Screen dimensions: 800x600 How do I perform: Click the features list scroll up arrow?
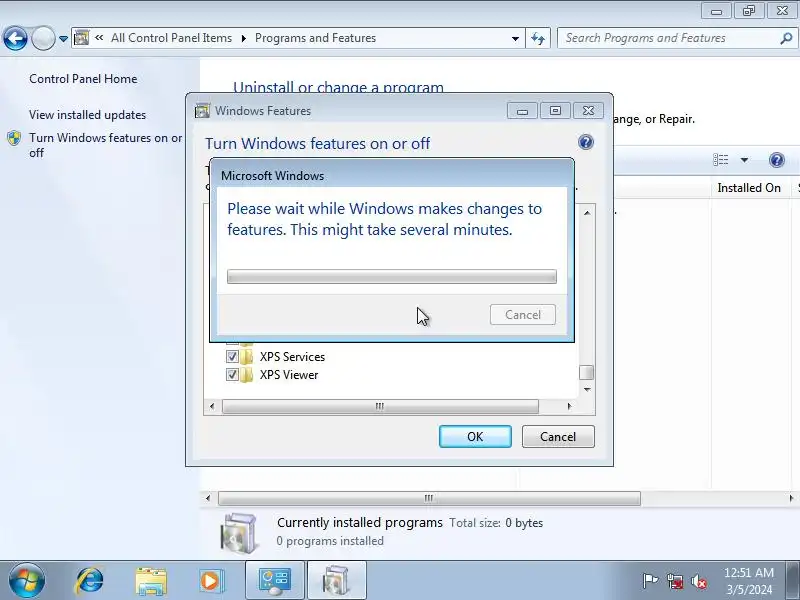point(587,212)
